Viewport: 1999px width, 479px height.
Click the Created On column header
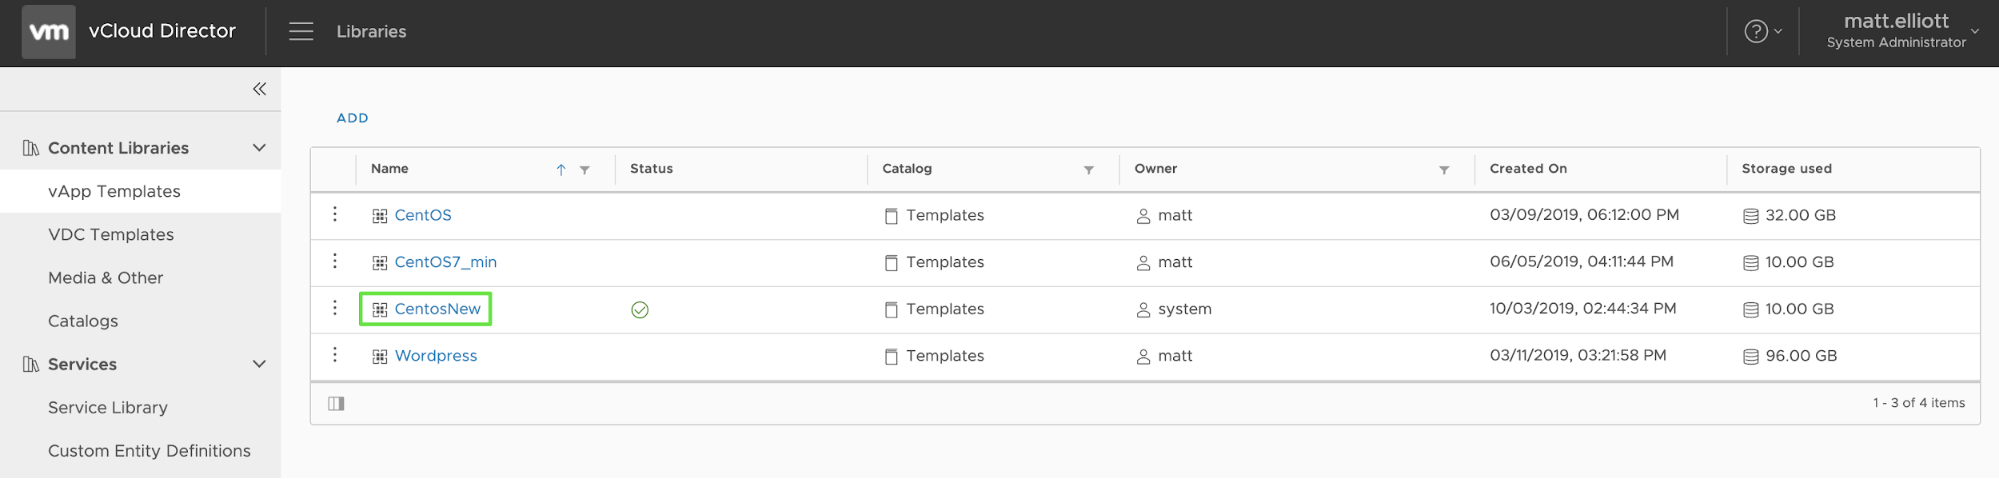[1528, 169]
